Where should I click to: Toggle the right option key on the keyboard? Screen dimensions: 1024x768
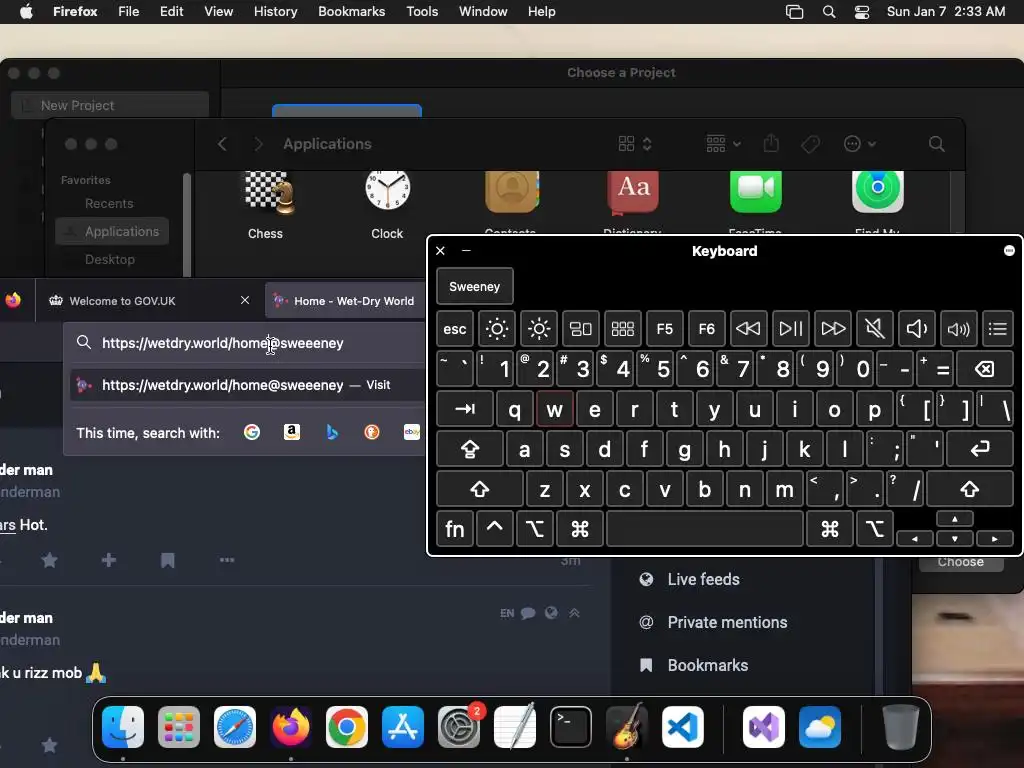click(x=874, y=529)
